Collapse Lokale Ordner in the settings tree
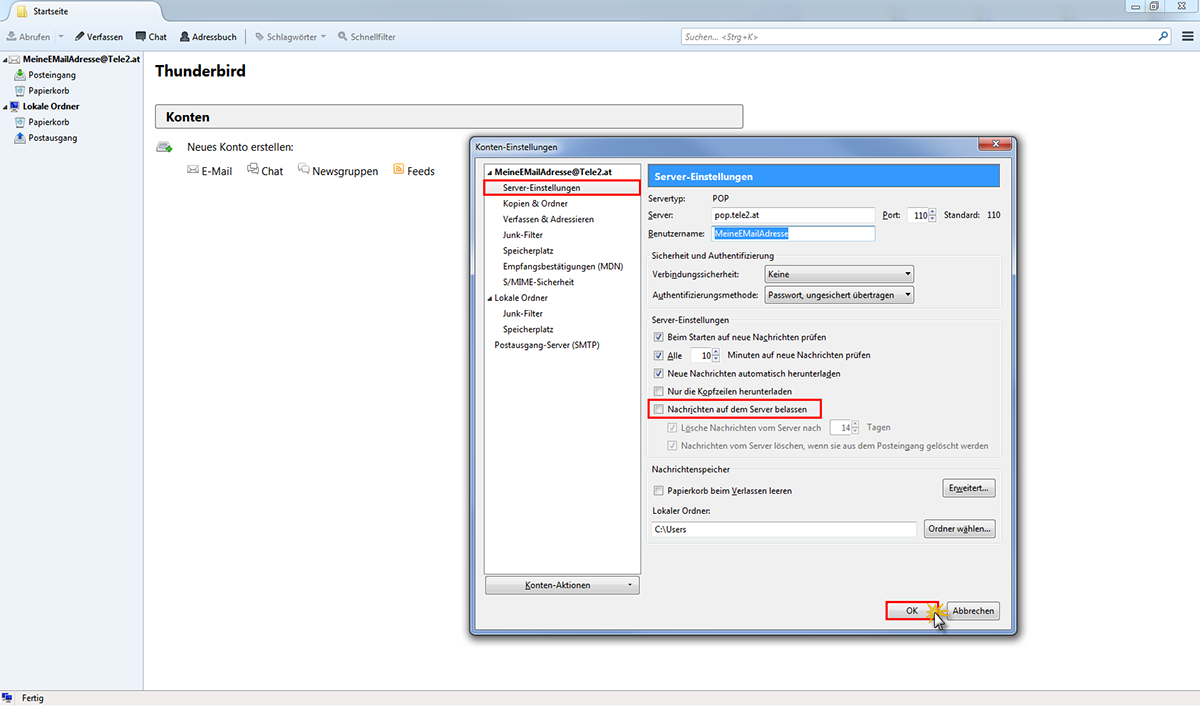 490,298
